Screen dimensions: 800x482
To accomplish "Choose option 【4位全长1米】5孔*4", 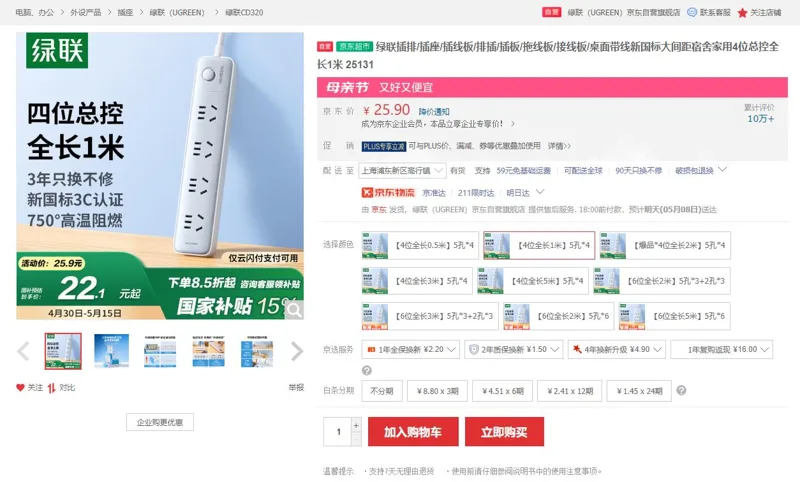I will pyautogui.click(x=539, y=245).
